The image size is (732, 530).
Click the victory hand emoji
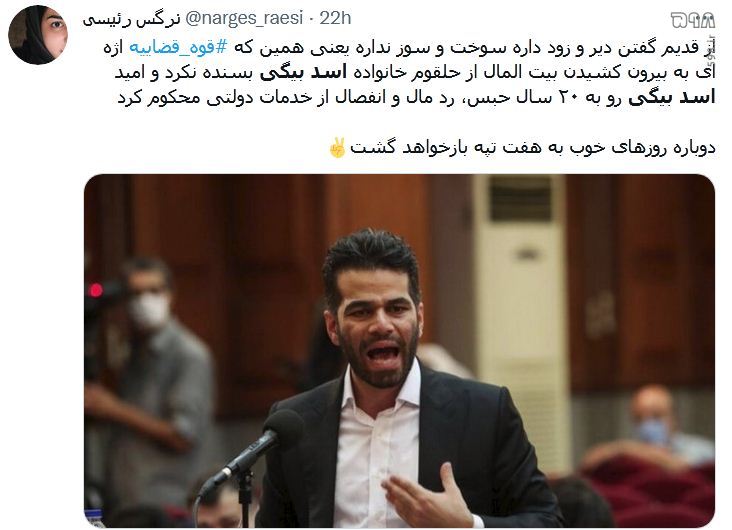click(x=337, y=148)
